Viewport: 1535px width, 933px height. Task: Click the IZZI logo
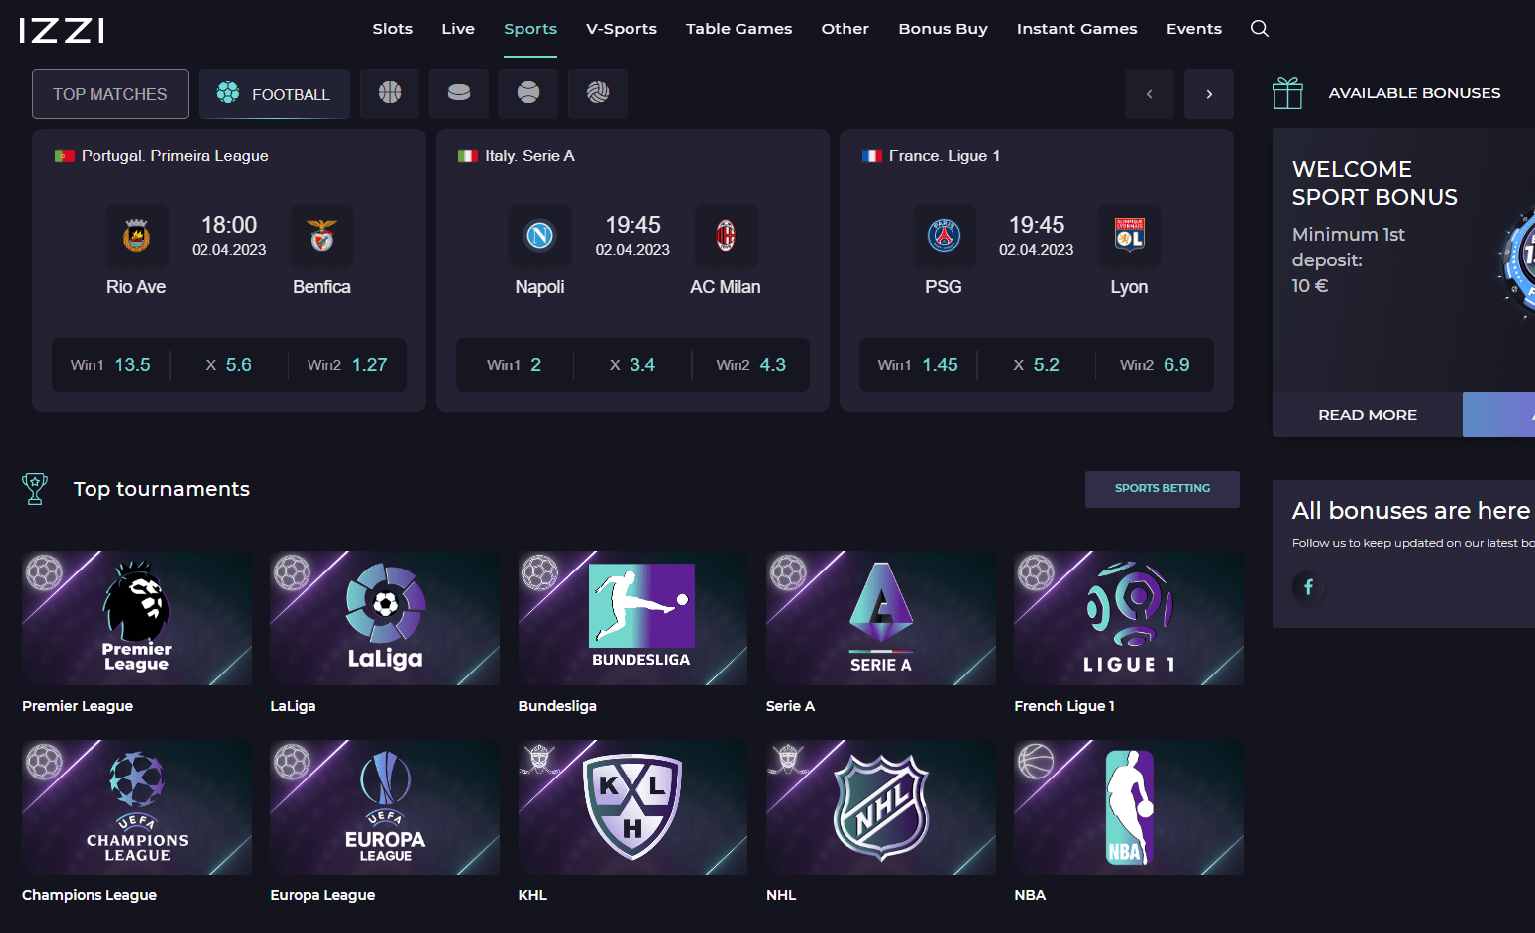point(62,30)
